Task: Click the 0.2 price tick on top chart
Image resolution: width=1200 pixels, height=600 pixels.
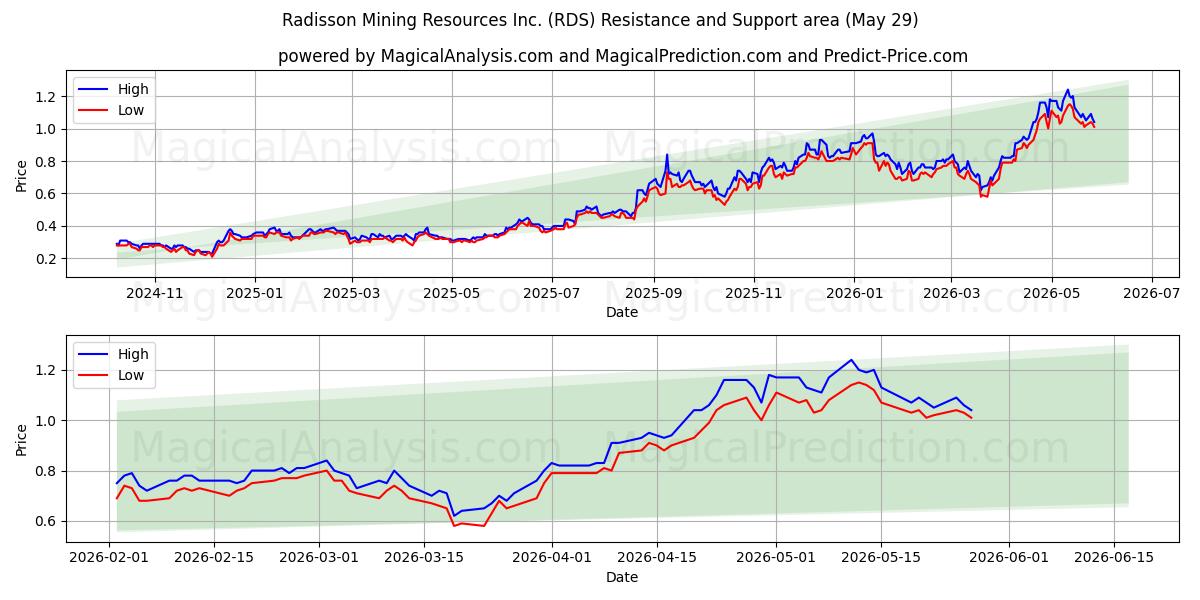Action: pos(48,259)
